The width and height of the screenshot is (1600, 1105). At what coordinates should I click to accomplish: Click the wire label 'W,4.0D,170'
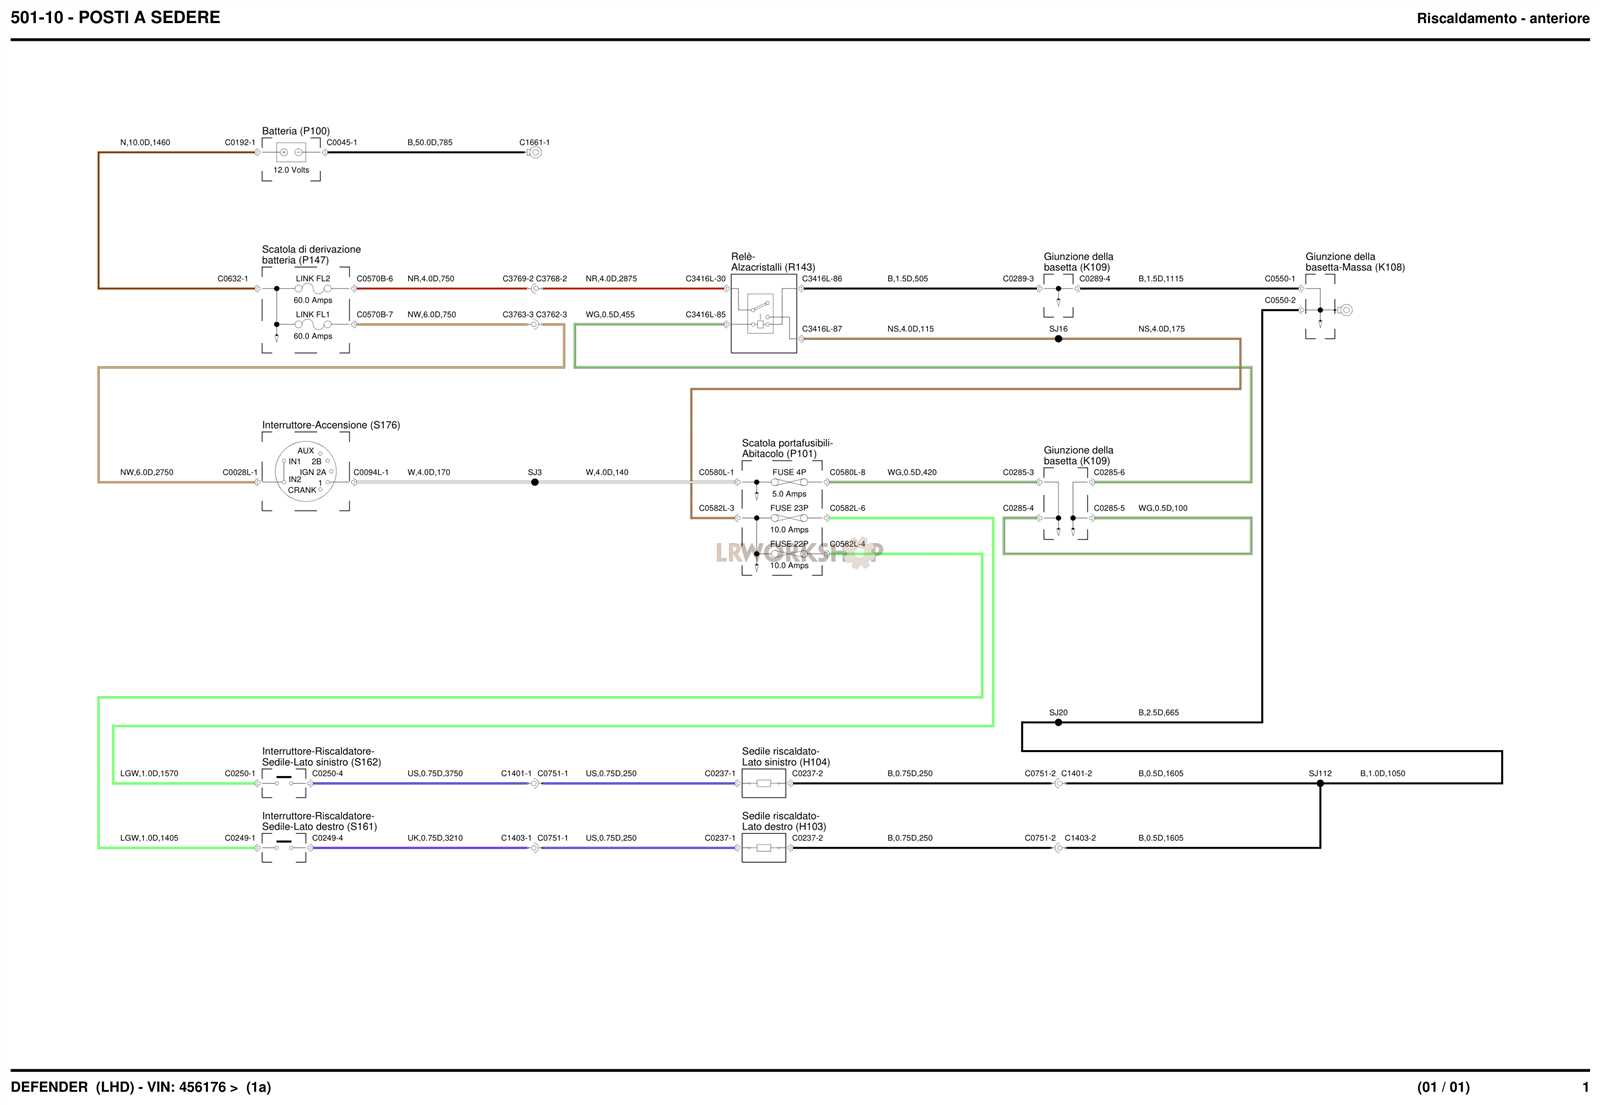point(429,472)
